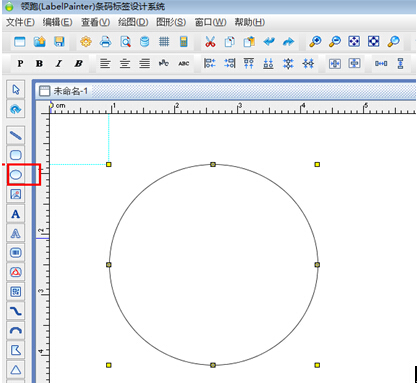Image resolution: width=417 pixels, height=383 pixels.
Task: Justify text alignment
Action: pos(145,63)
